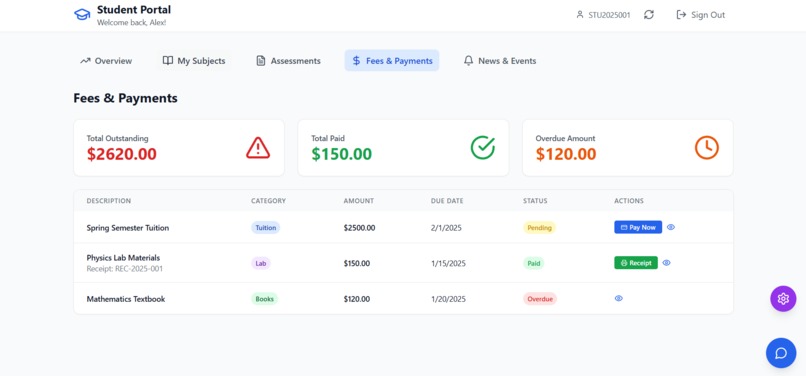Click the AMOUNT column header
The height and width of the screenshot is (376, 806).
[x=359, y=201]
